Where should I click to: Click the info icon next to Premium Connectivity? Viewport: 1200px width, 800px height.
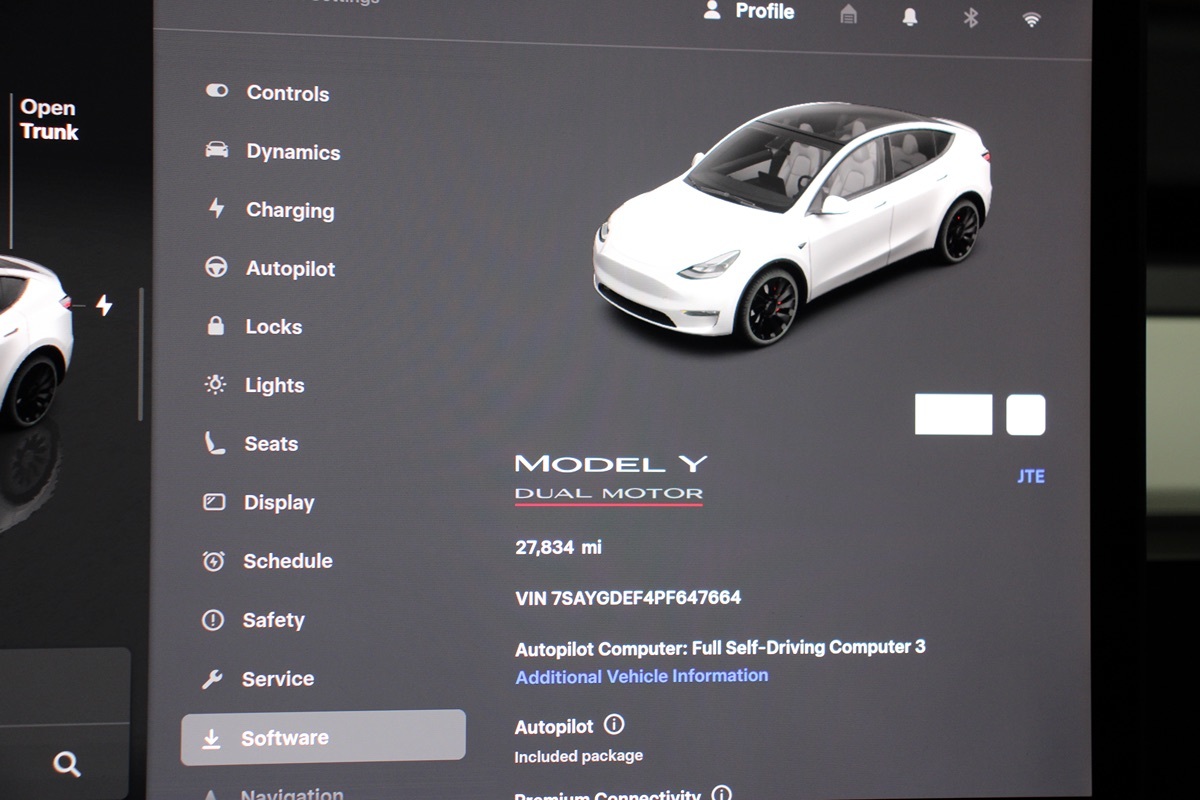click(721, 795)
